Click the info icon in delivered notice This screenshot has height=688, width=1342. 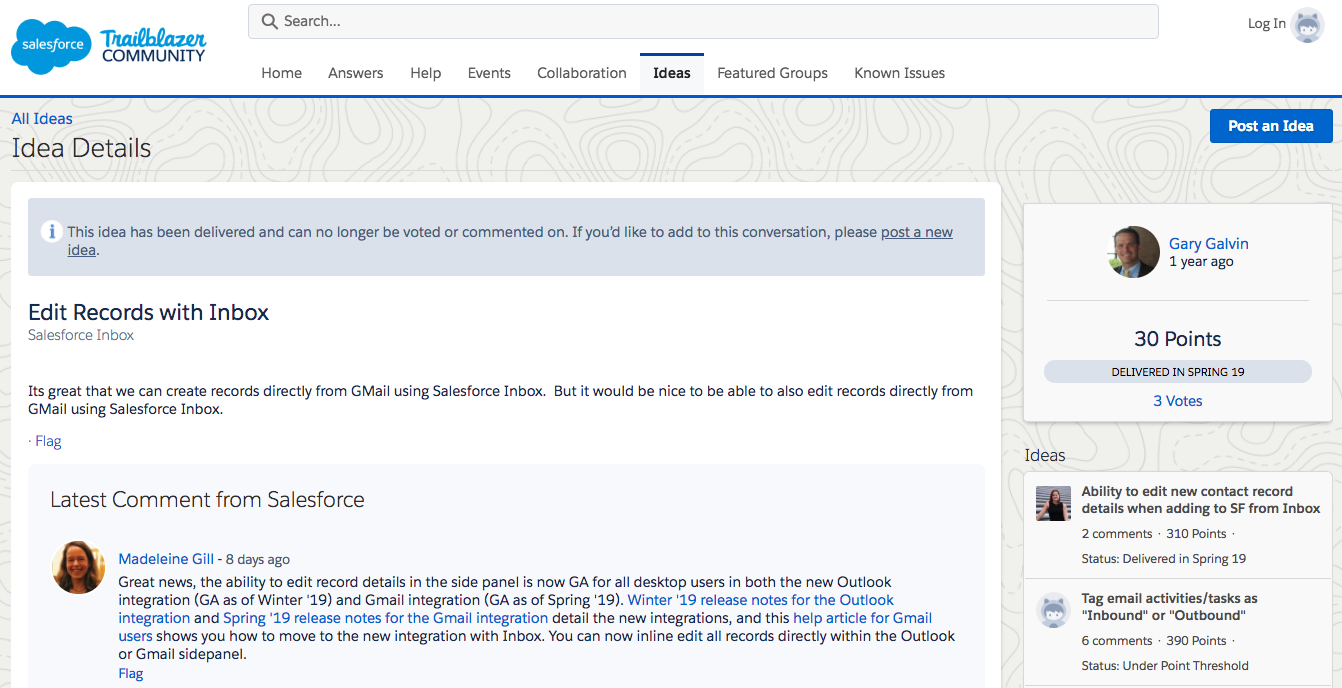point(51,231)
